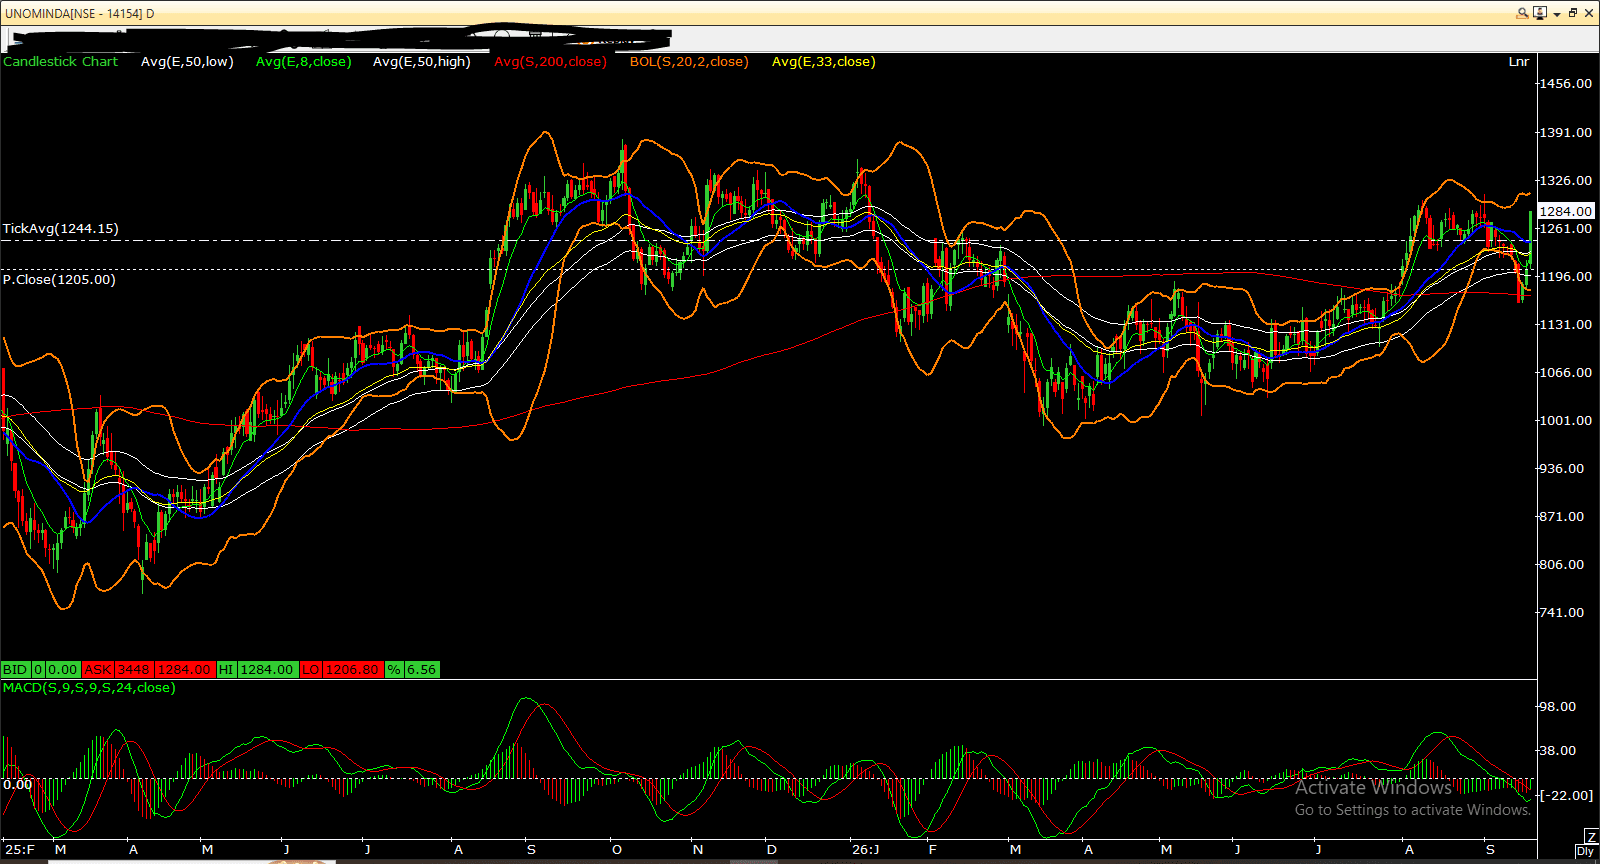Click the 1066.00 price axis label
This screenshot has height=864, width=1600.
pos(1566,373)
